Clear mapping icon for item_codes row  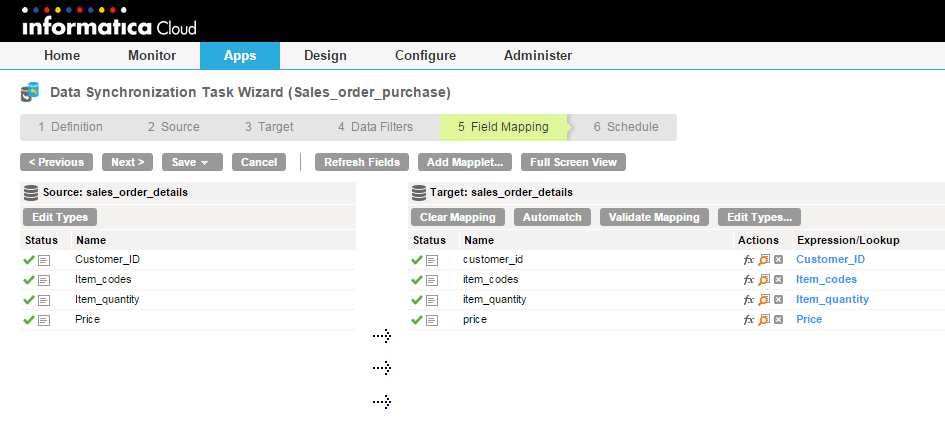tap(778, 280)
